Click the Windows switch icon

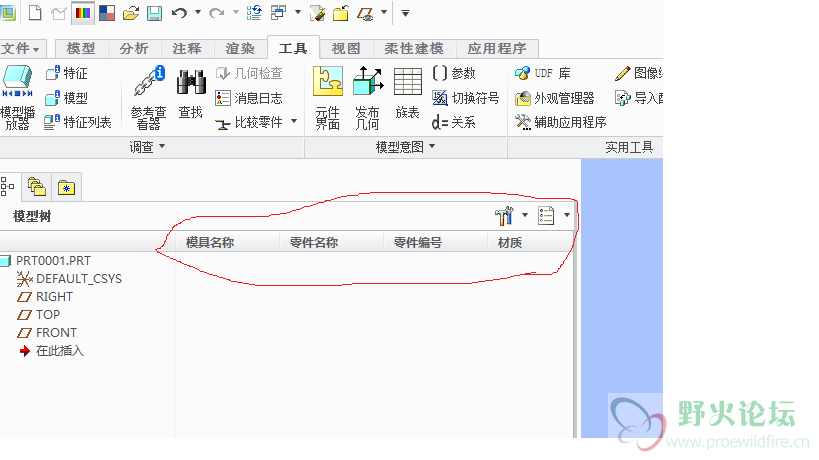pyautogui.click(x=278, y=13)
